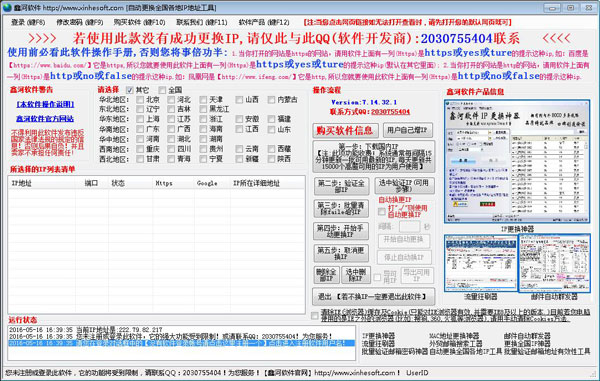Click the 退出 exit software button
600x381 pixels.
(374, 296)
